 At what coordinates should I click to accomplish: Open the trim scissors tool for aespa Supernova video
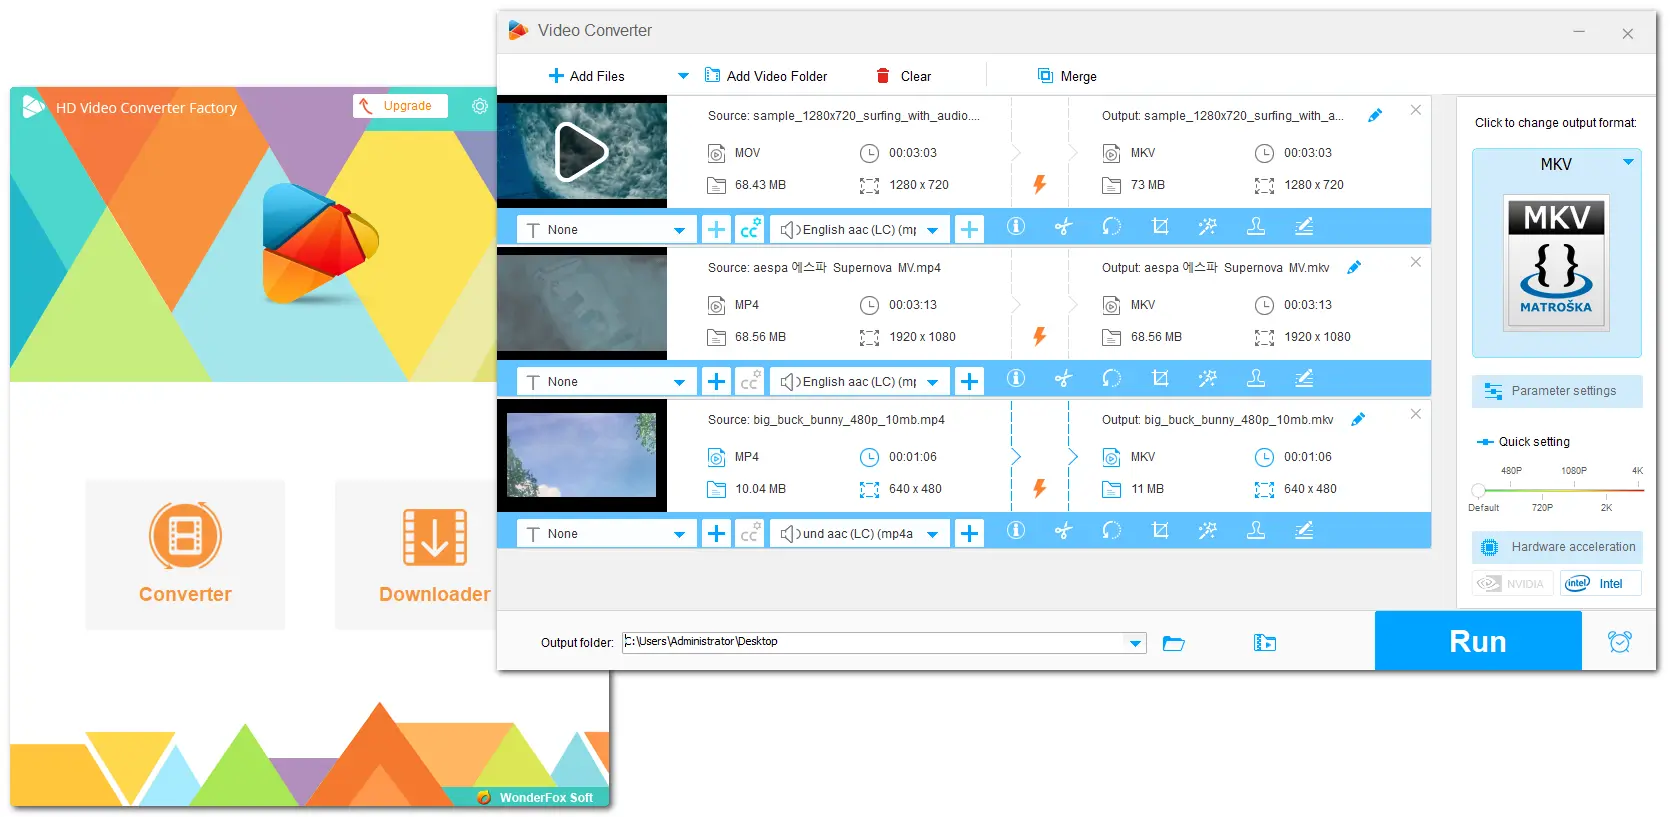point(1063,379)
